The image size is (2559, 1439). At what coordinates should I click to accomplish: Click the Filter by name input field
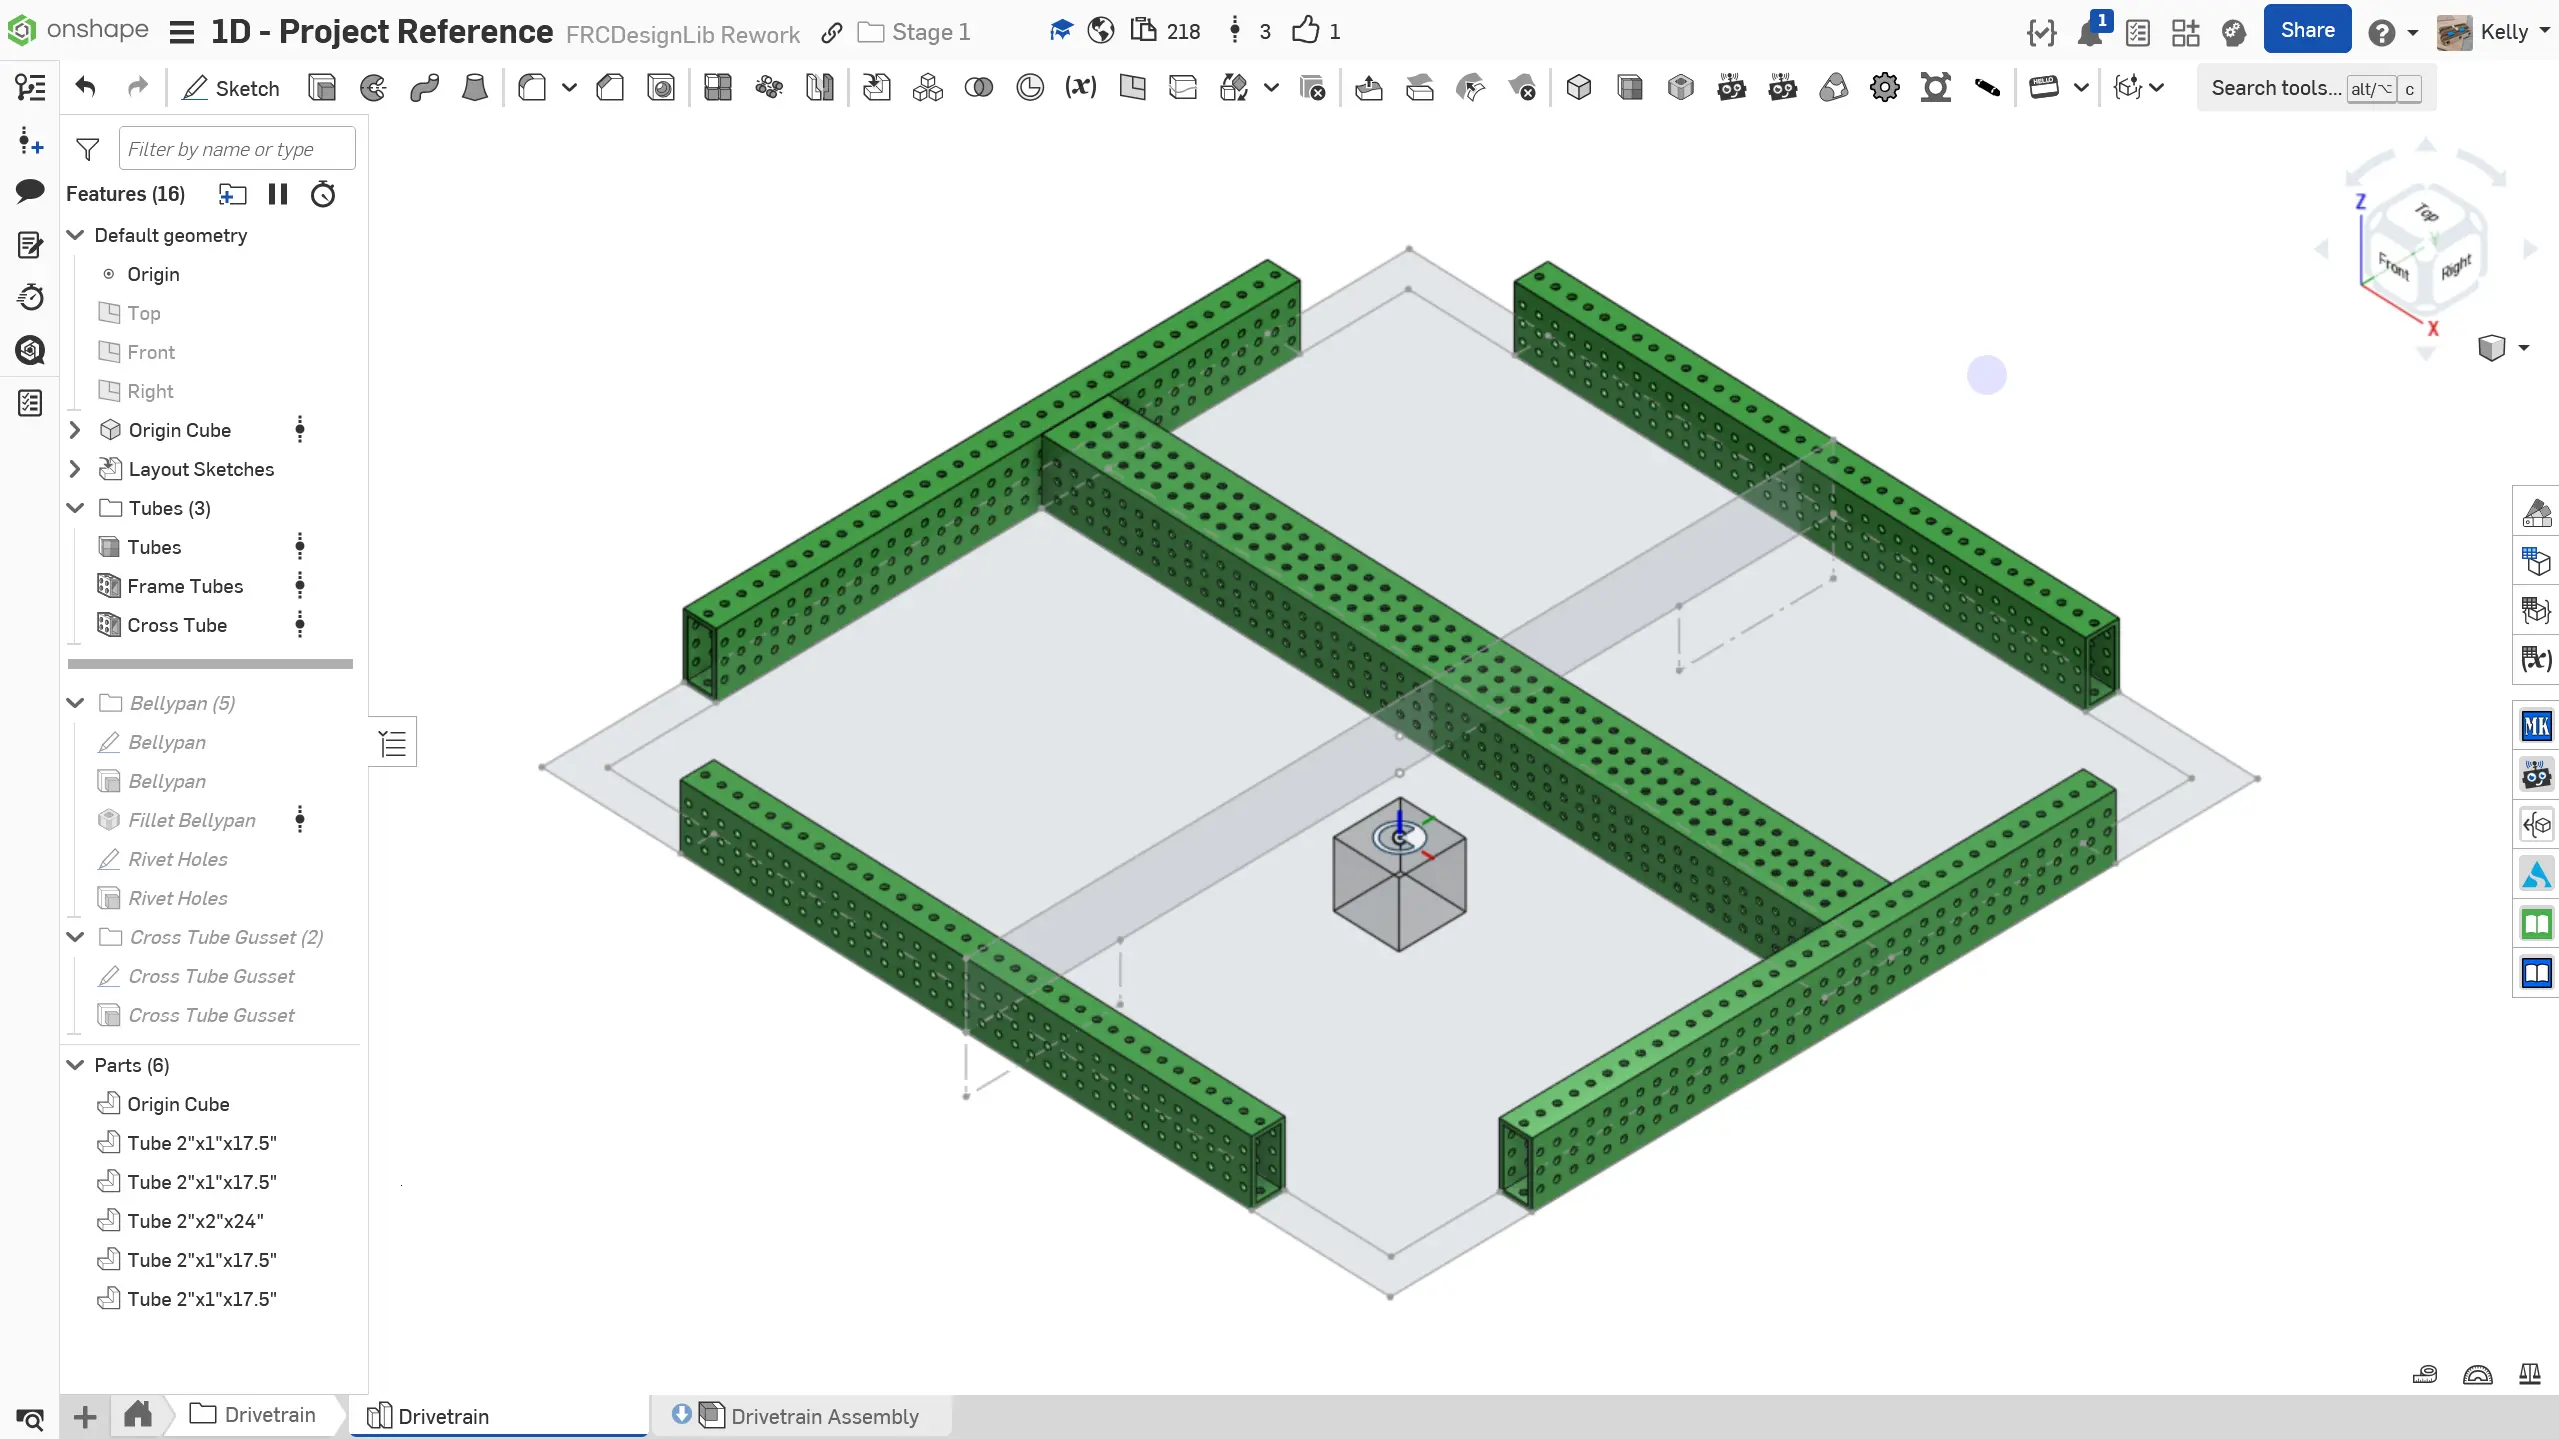pyautogui.click(x=236, y=149)
